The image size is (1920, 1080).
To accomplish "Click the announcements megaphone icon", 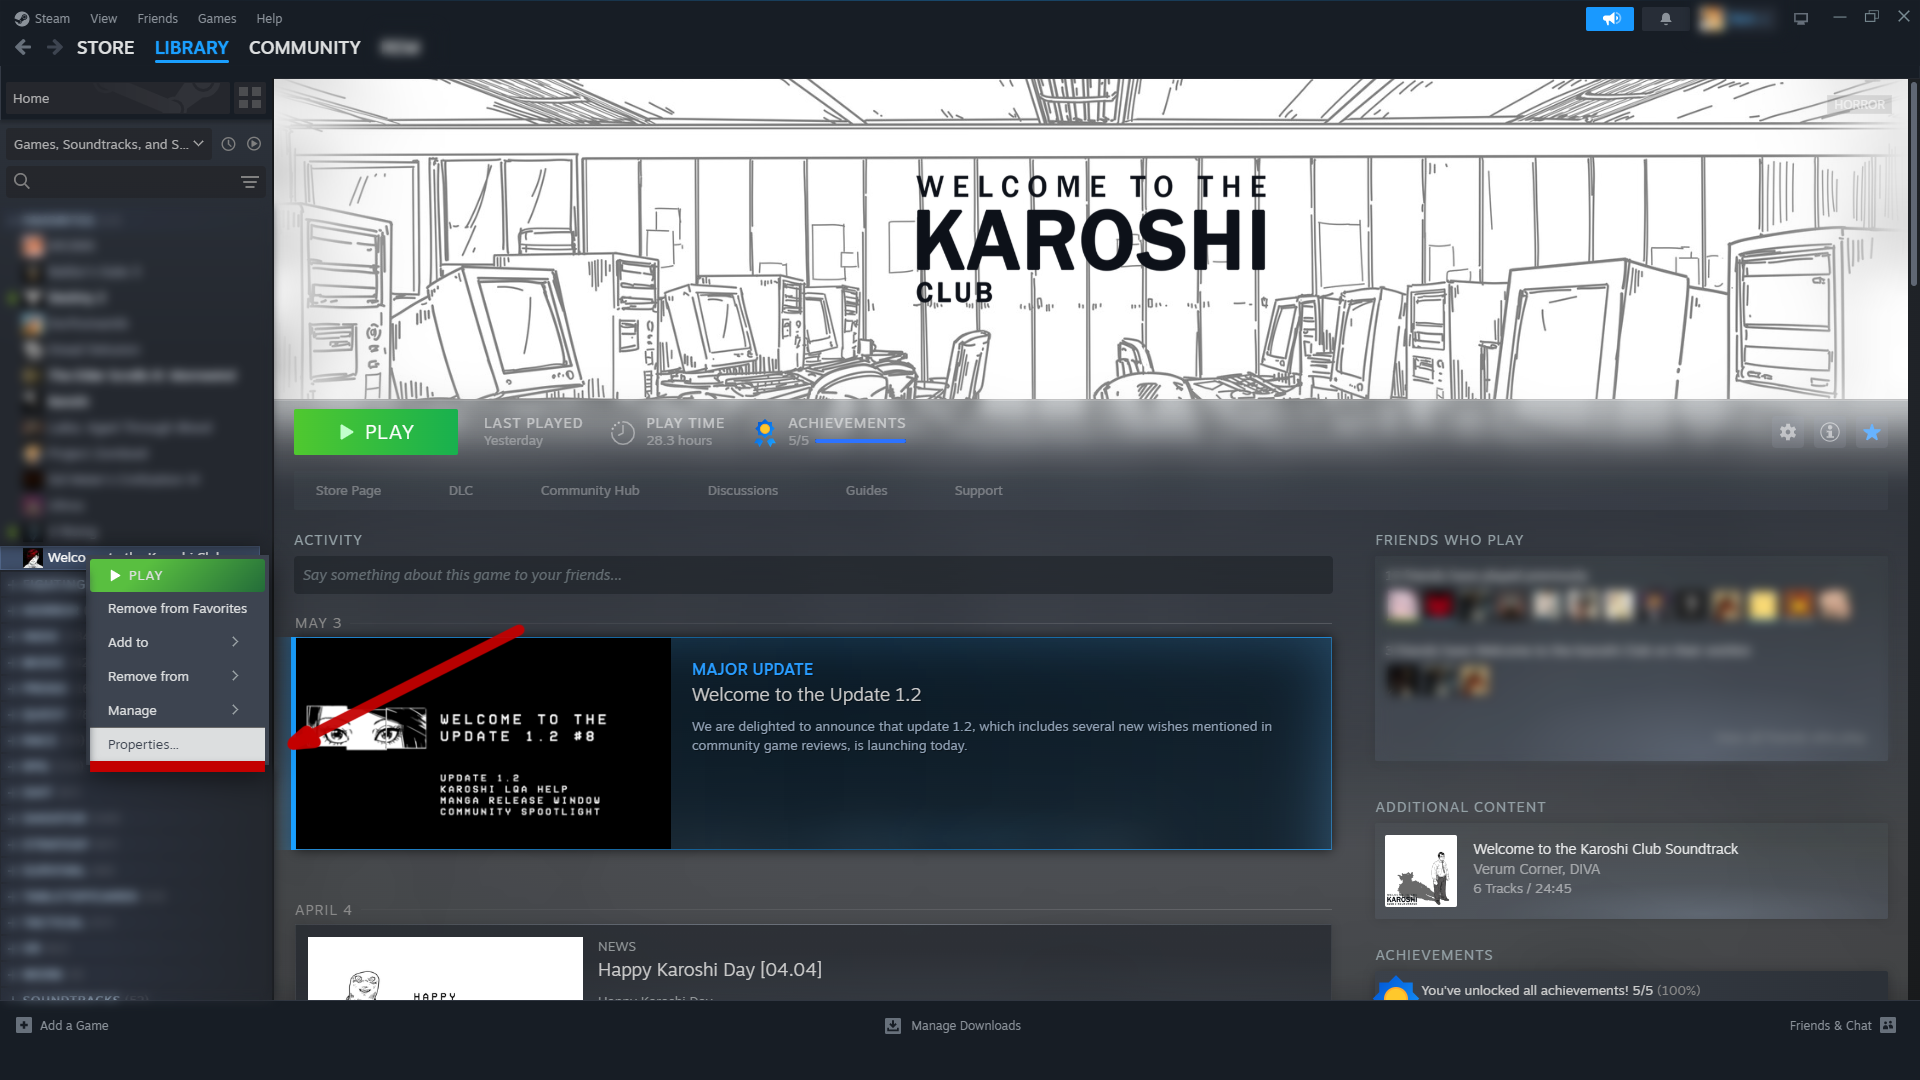I will click(1609, 19).
